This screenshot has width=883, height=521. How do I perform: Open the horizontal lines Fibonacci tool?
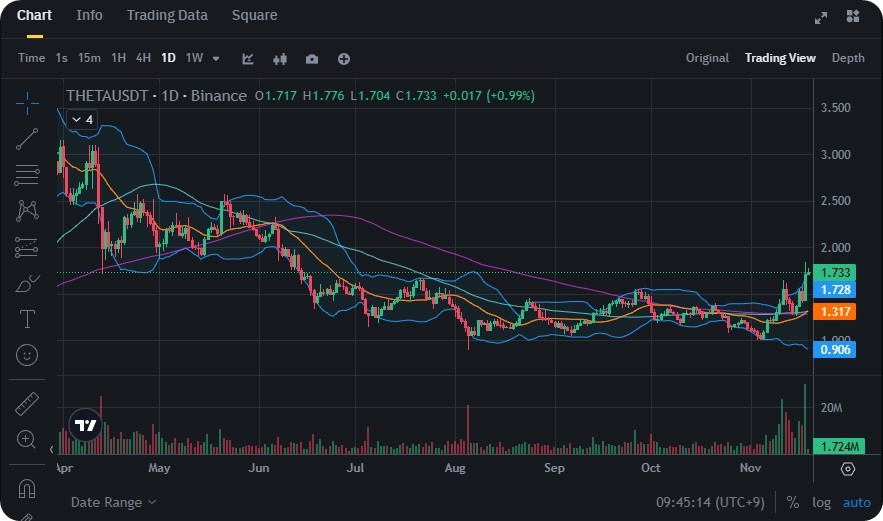pyautogui.click(x=27, y=175)
